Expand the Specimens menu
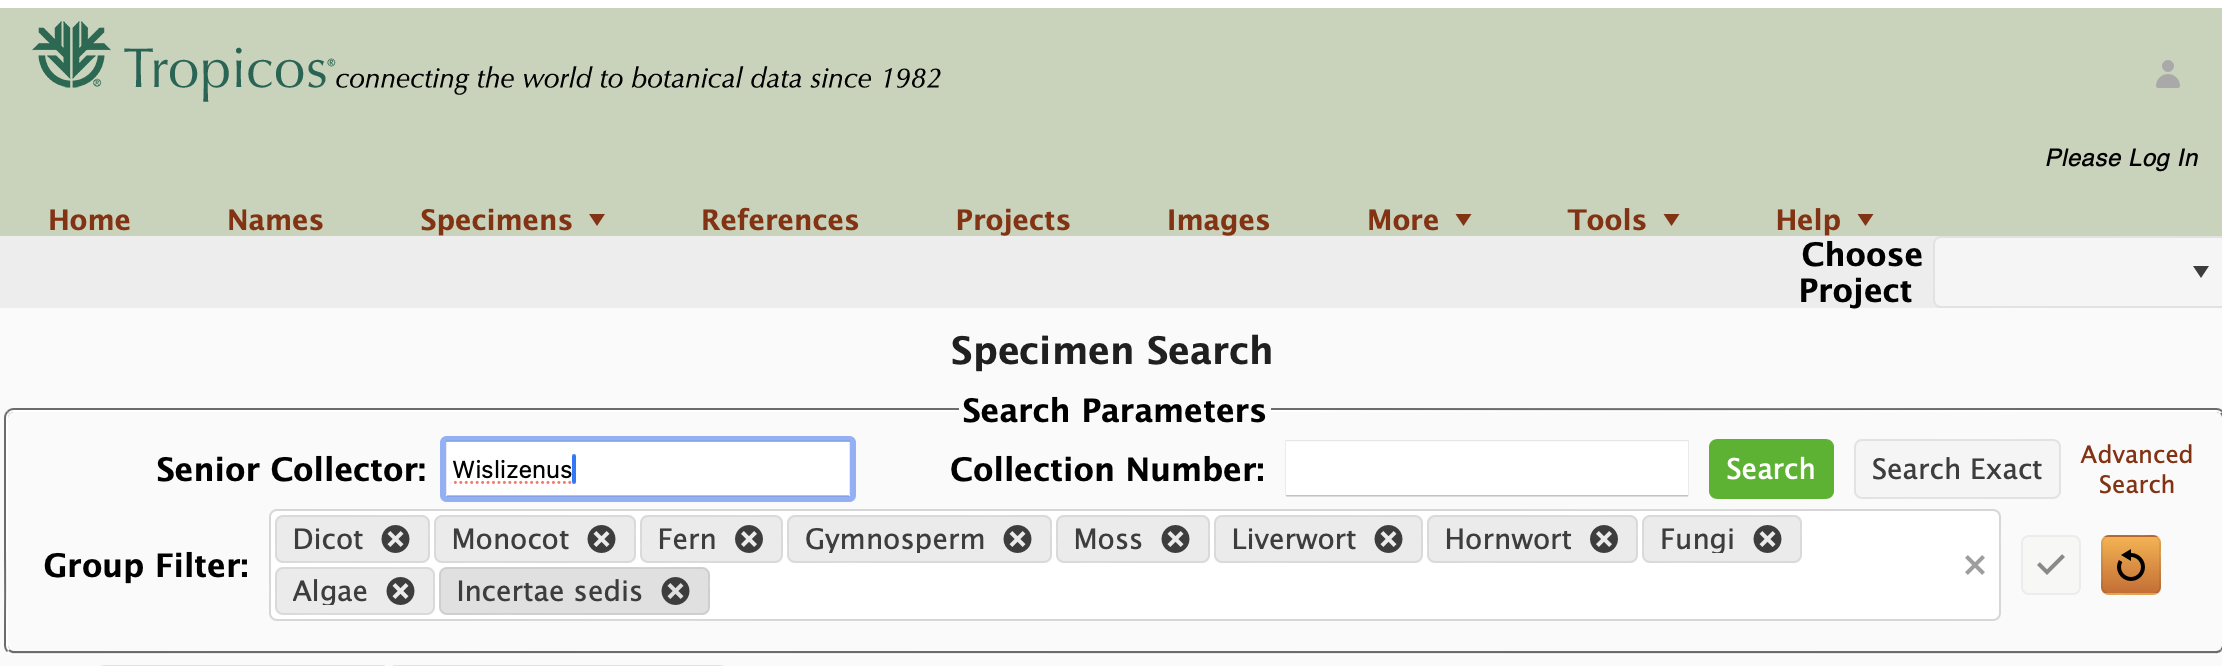 (511, 220)
